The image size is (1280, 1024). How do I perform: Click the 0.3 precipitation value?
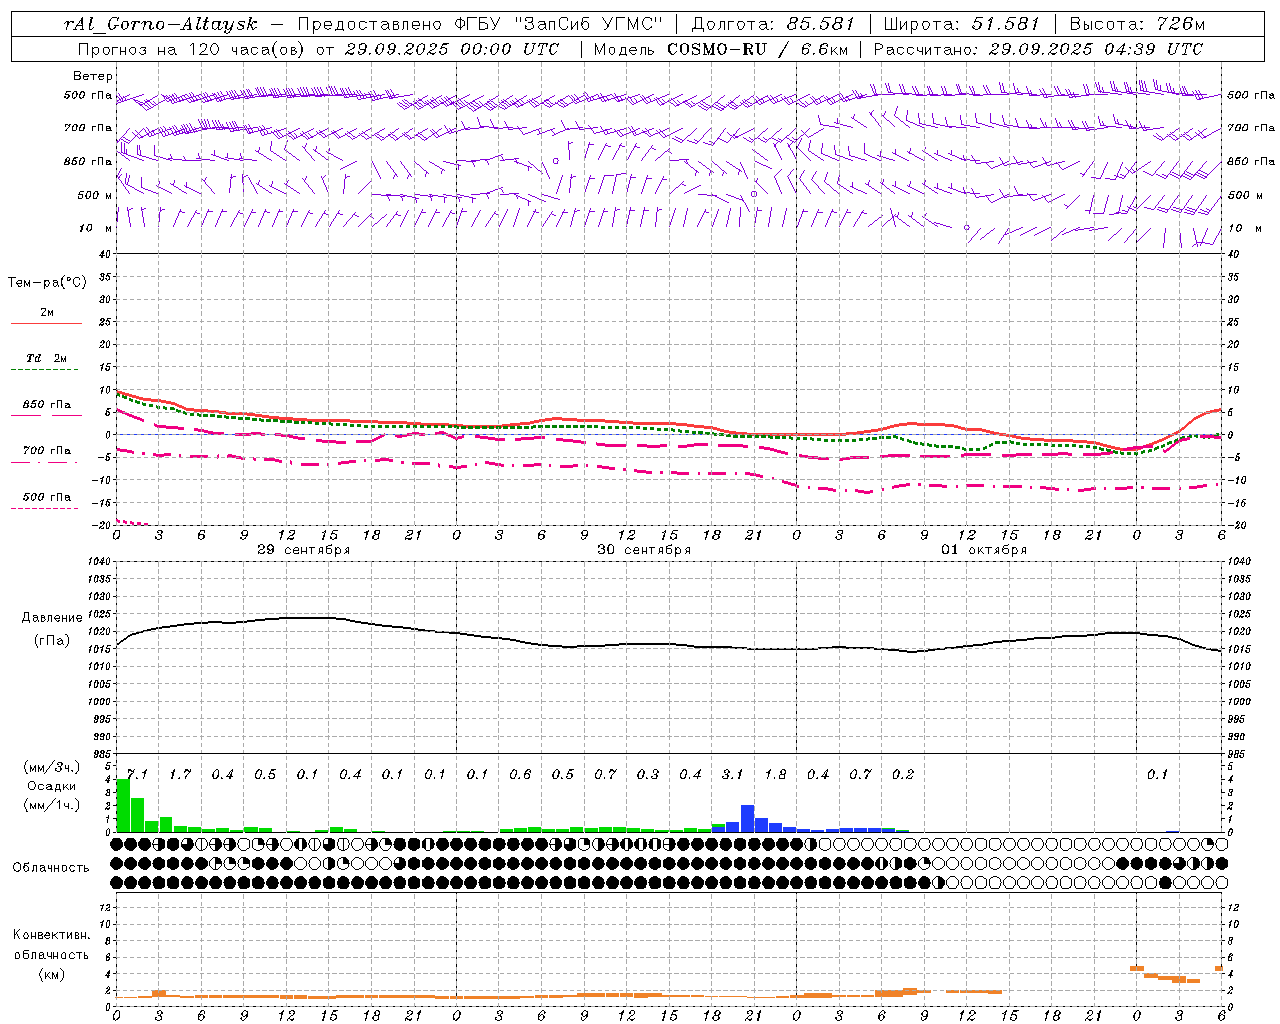click(648, 774)
